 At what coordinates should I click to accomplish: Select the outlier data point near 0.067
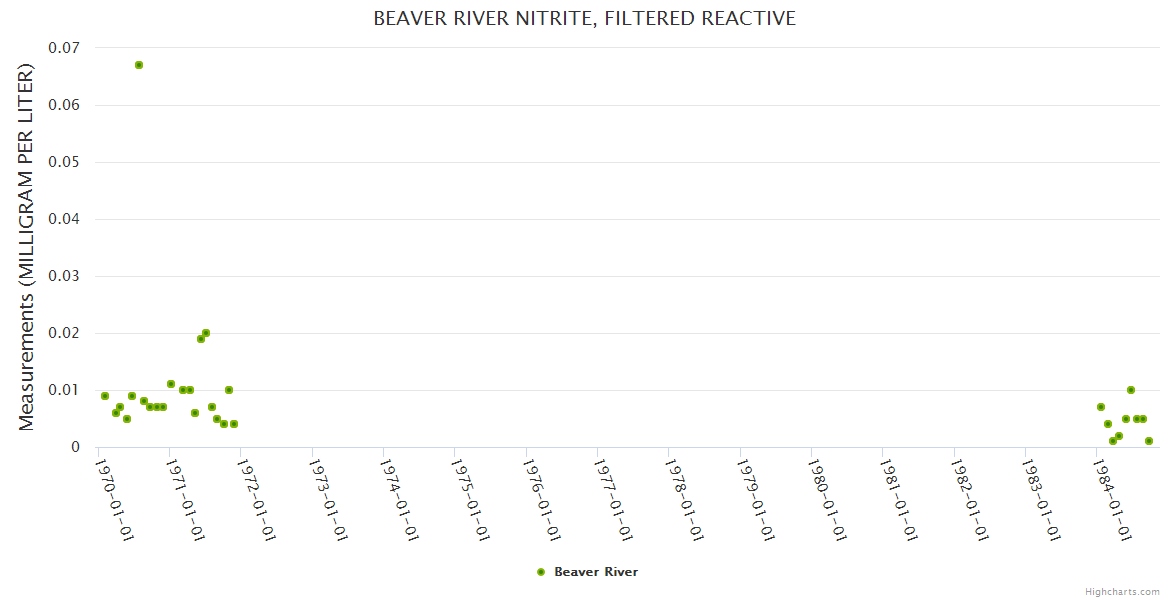coord(139,65)
